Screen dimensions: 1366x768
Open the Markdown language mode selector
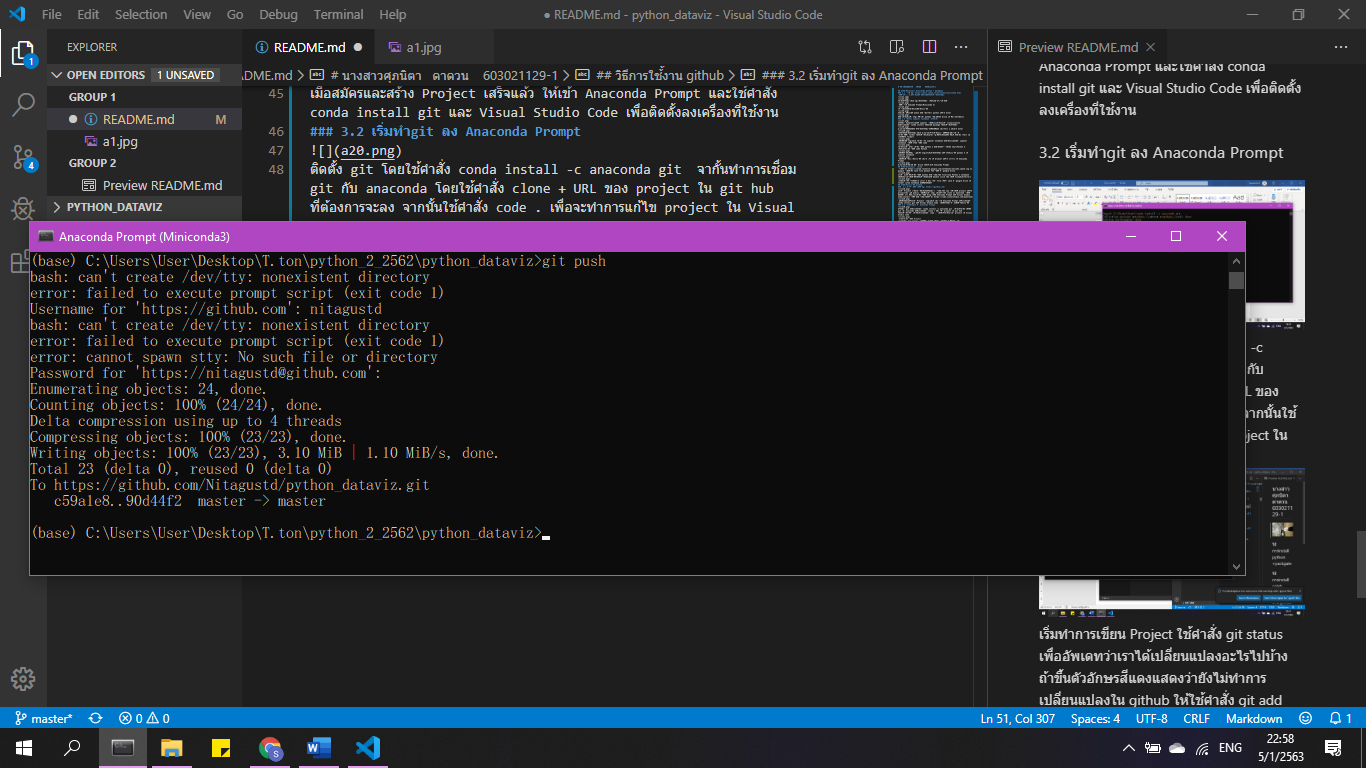point(1254,718)
